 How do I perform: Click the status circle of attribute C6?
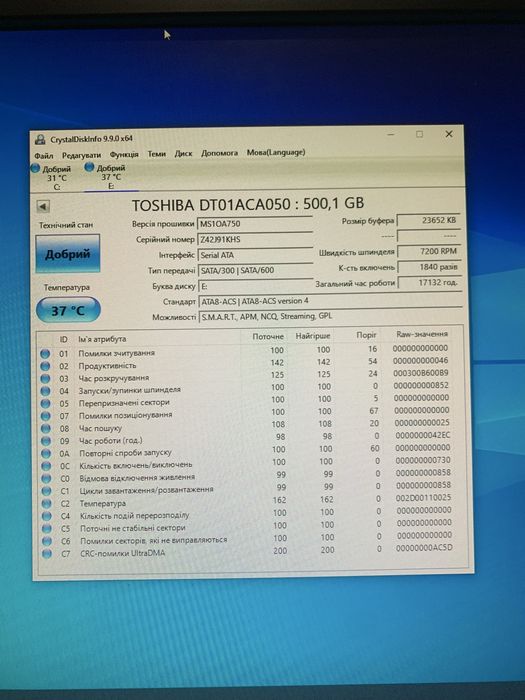click(47, 542)
